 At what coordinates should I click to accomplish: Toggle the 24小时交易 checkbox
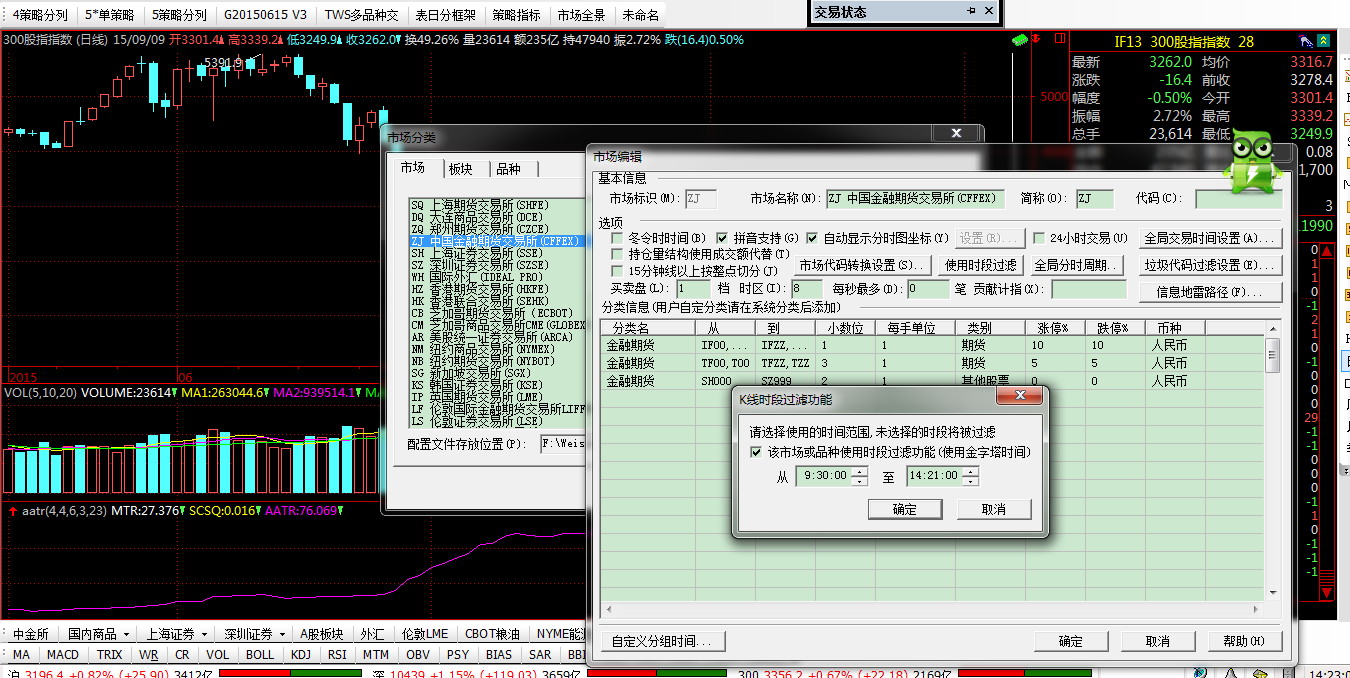pyautogui.click(x=1038, y=239)
